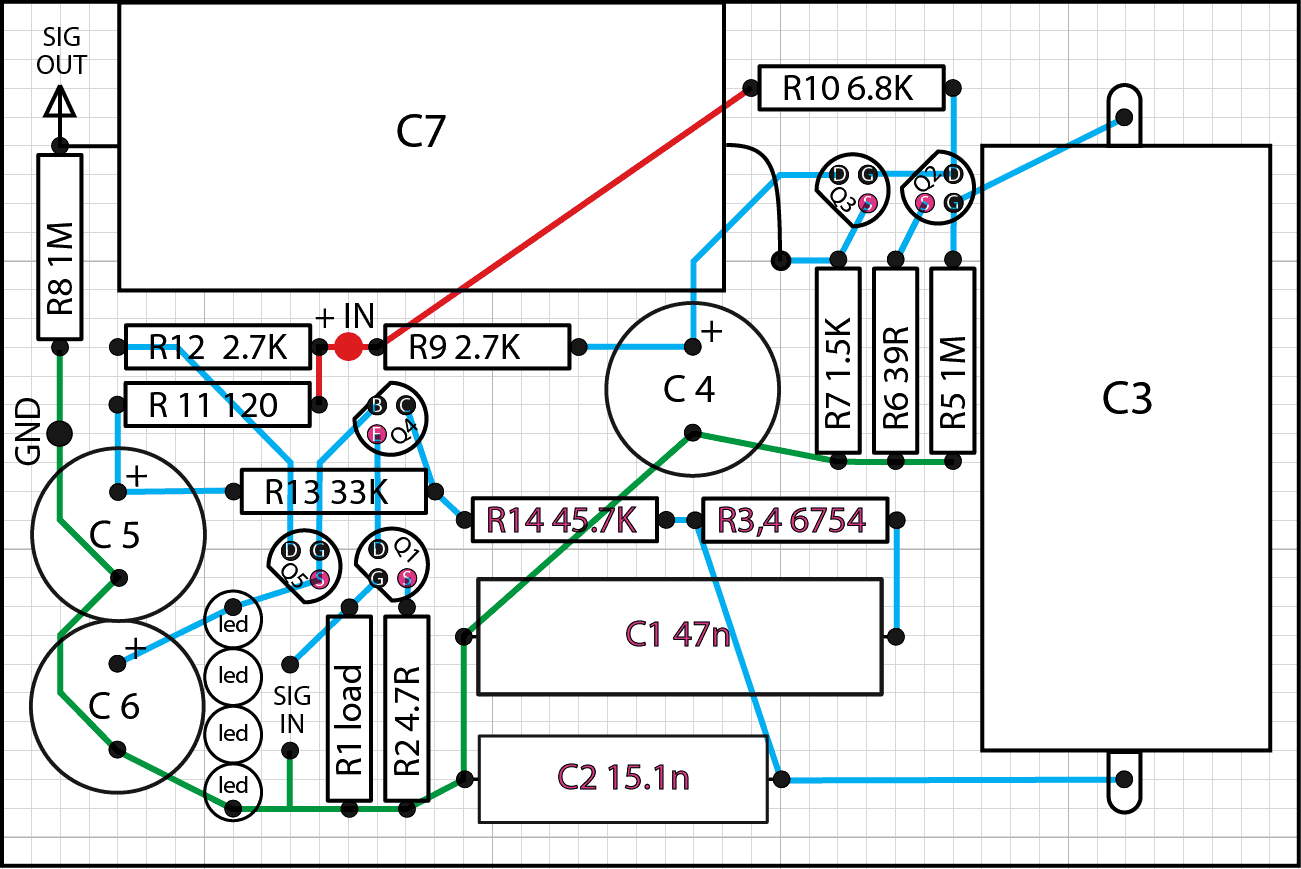Click the Q2 gate pin G
The image size is (1301, 869).
tap(953, 203)
